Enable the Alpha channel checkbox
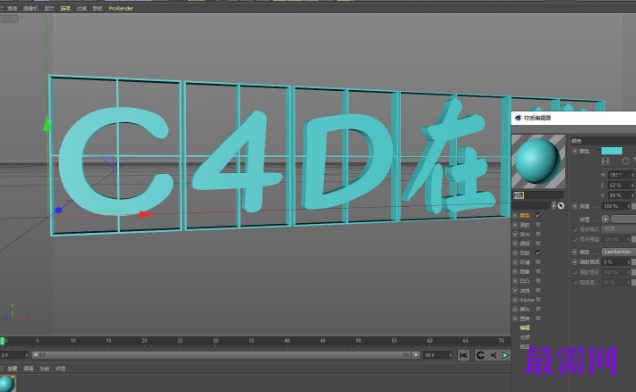The image size is (636, 392). click(x=538, y=299)
